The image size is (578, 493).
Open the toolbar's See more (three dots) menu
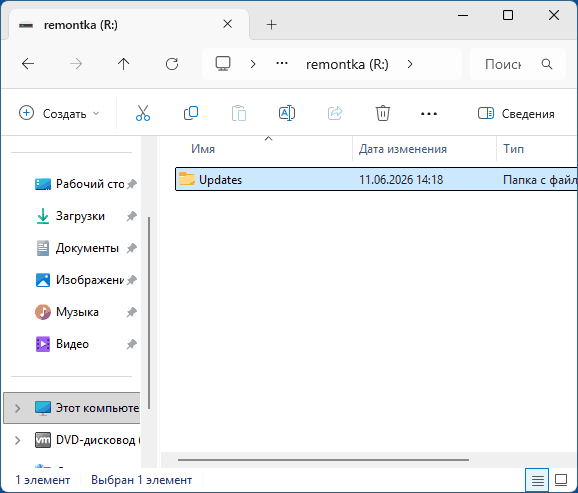point(429,114)
